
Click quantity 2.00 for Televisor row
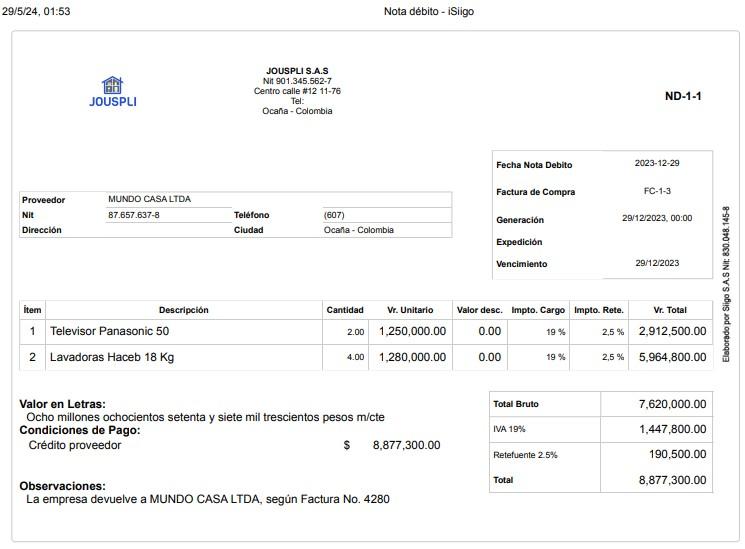355,332
